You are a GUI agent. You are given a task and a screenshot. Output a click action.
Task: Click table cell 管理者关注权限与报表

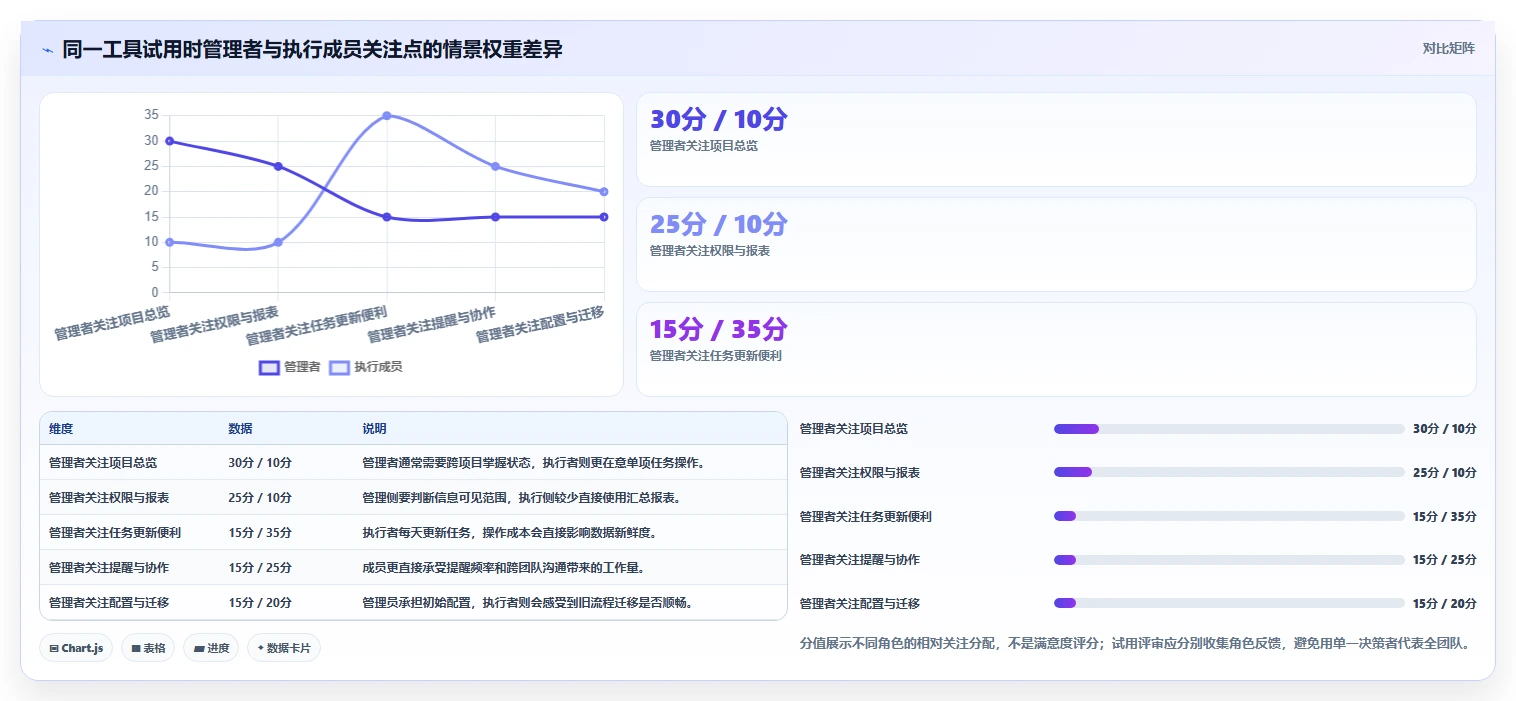[109, 497]
